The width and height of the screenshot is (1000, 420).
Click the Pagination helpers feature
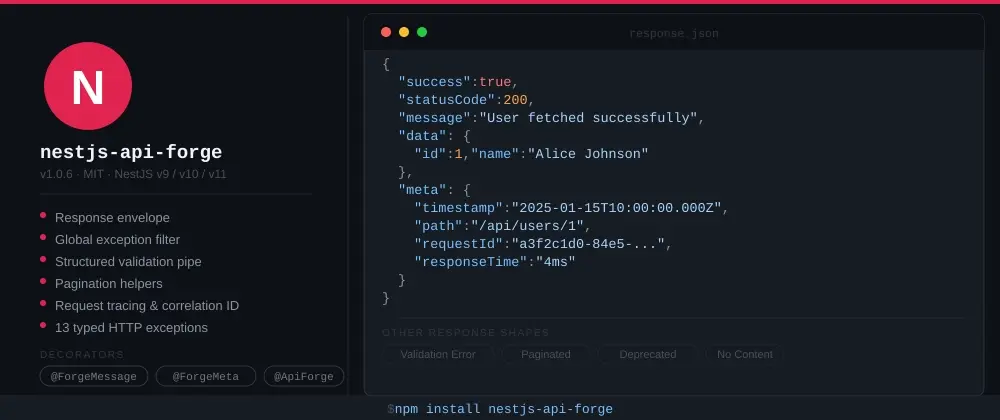[108, 284]
